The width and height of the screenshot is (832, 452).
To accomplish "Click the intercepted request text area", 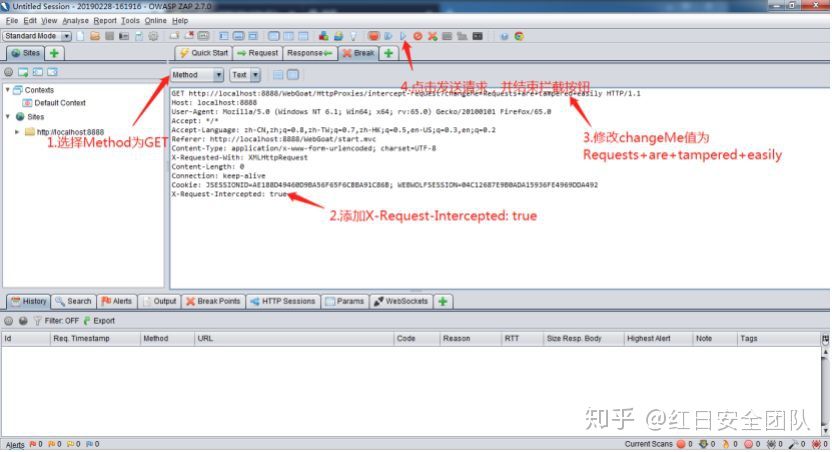I will [499, 188].
